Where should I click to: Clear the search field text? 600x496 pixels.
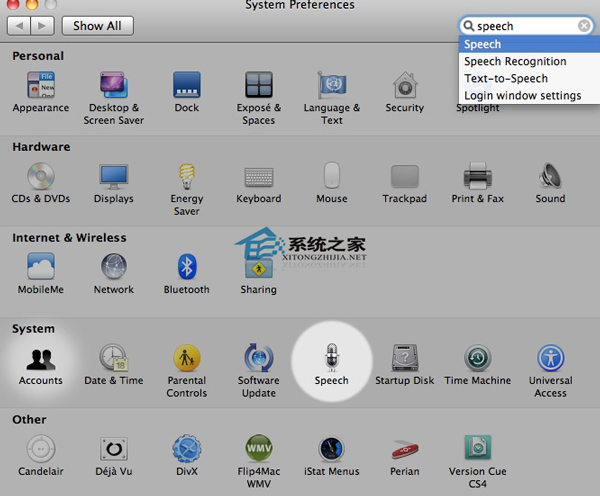tap(584, 26)
